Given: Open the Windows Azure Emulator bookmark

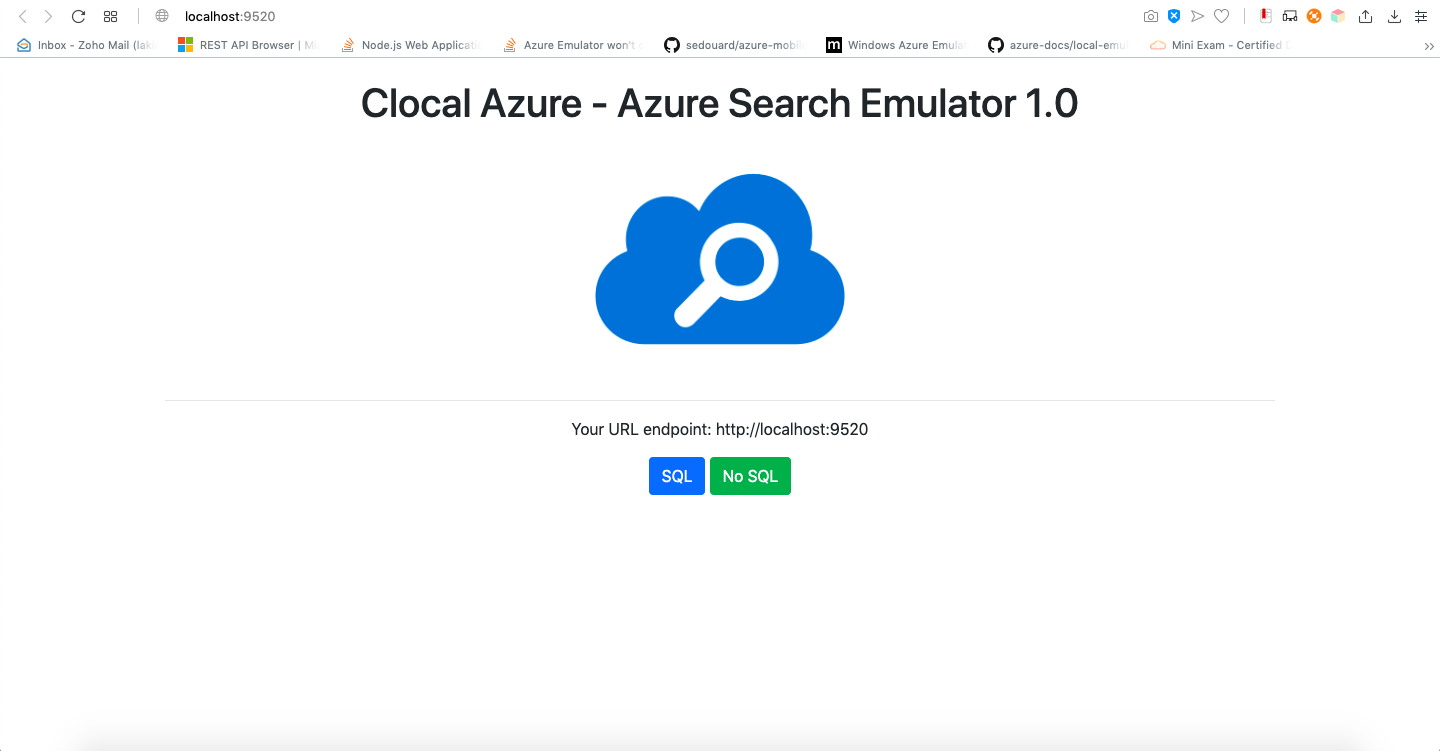Looking at the screenshot, I should coord(897,45).
